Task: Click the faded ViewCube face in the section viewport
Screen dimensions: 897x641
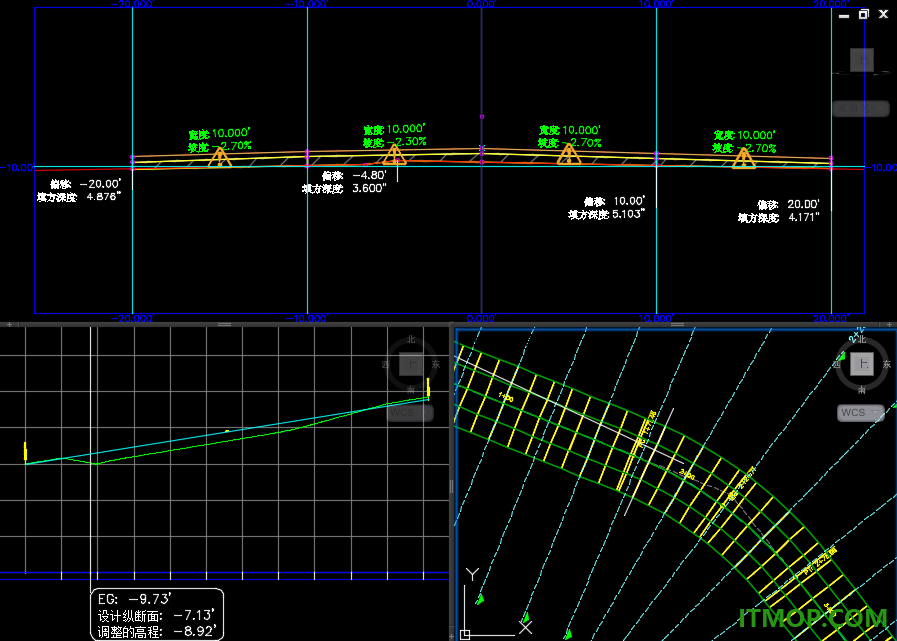Action: [862, 60]
